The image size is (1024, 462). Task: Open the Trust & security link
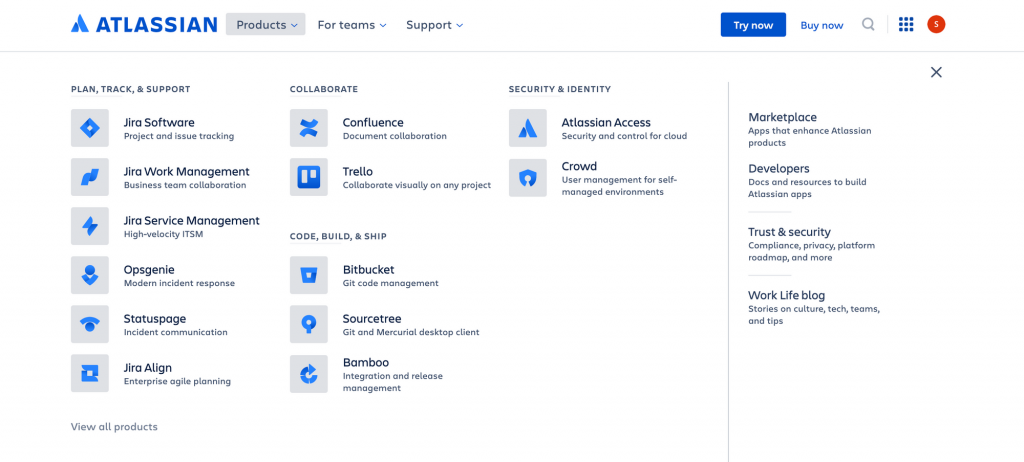[789, 232]
